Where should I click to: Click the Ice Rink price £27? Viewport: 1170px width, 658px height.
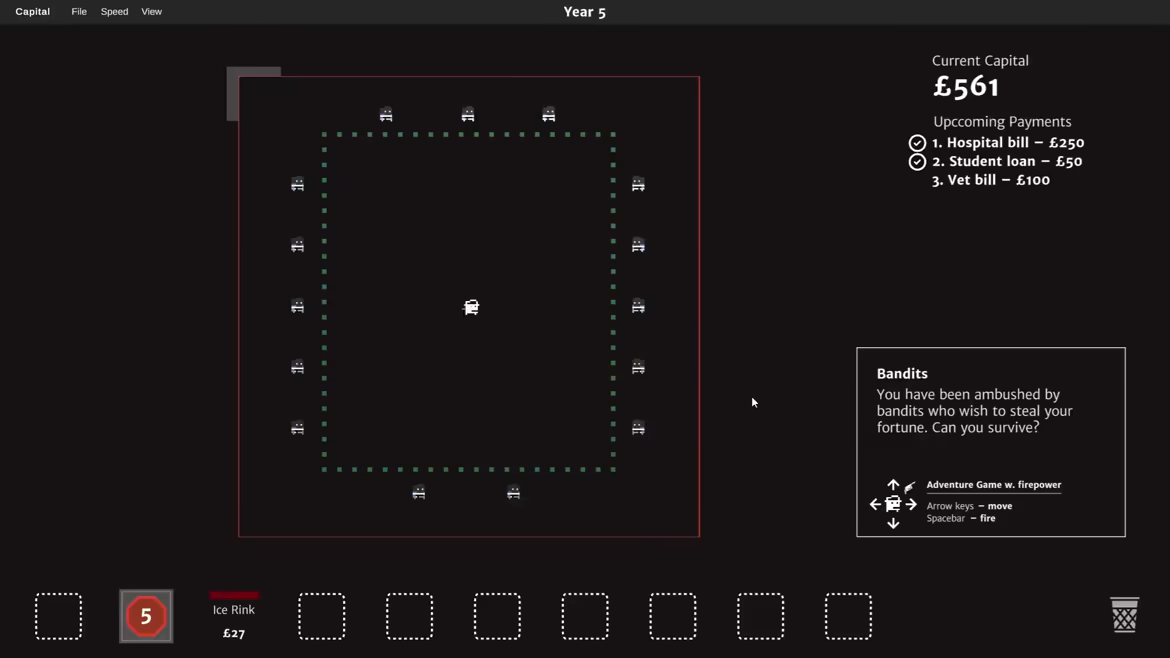tap(234, 633)
